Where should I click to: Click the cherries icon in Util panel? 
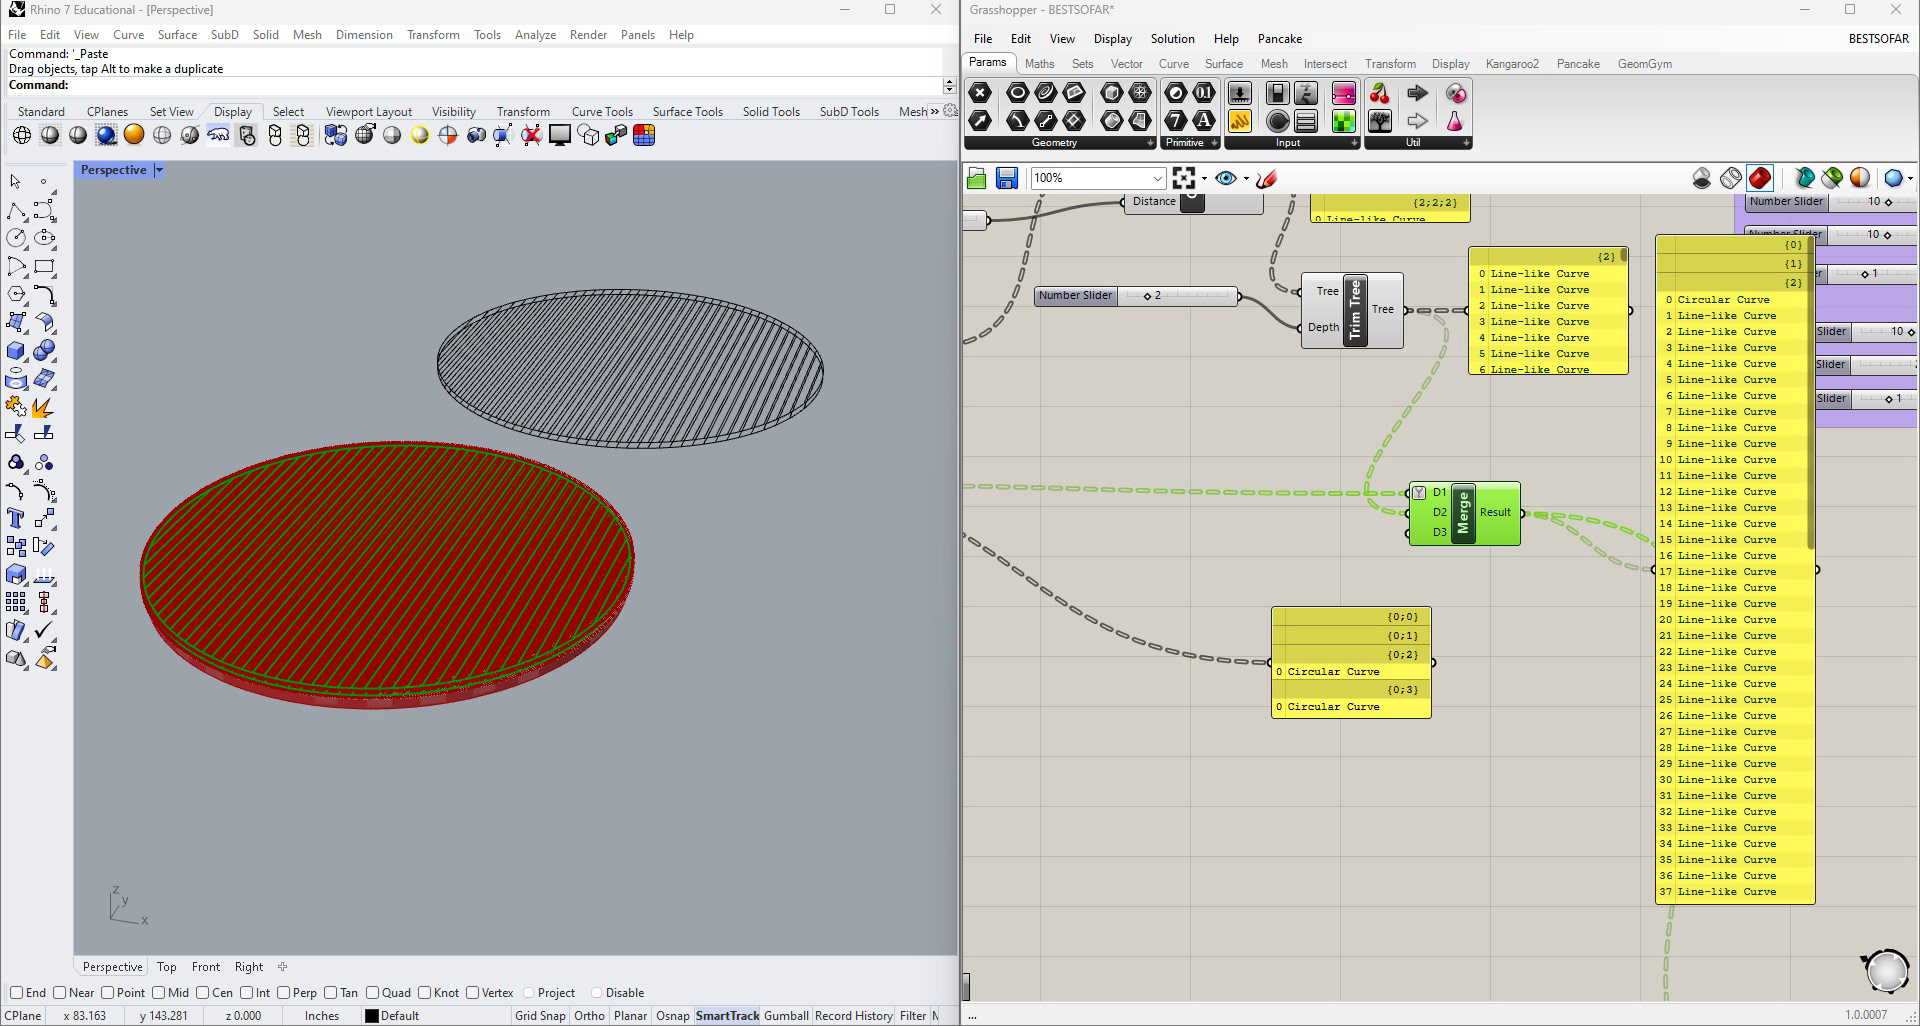1380,94
